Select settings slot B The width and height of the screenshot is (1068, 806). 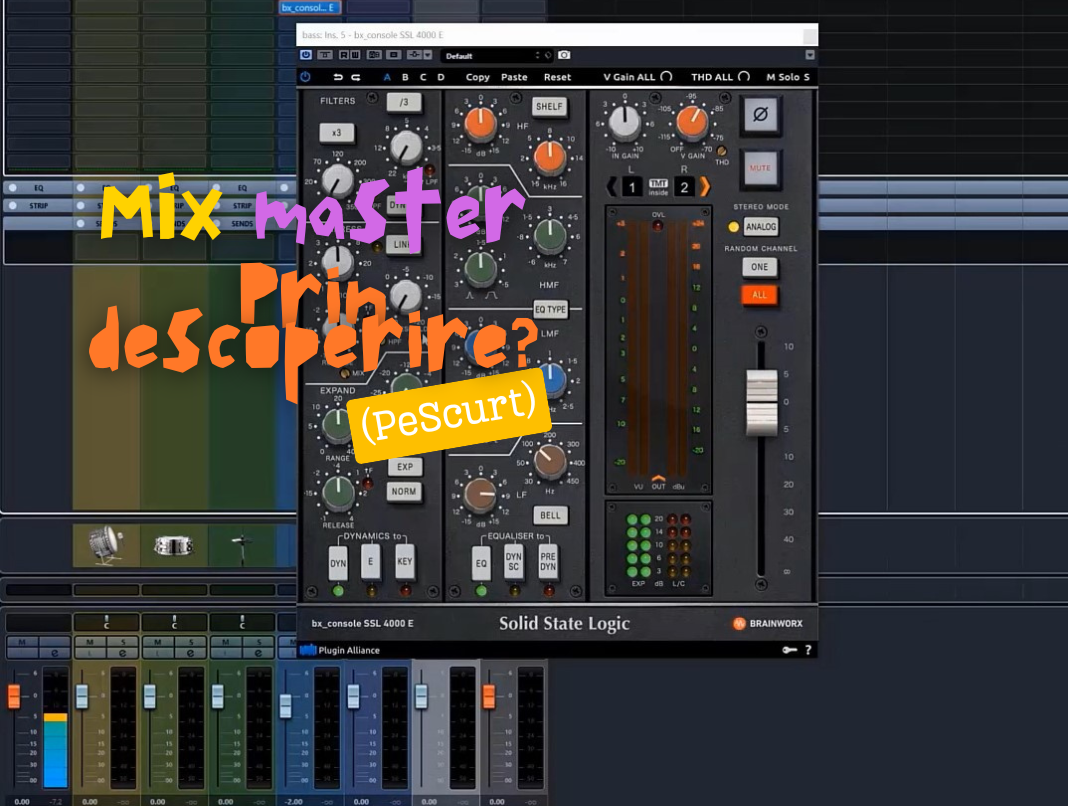(405, 77)
